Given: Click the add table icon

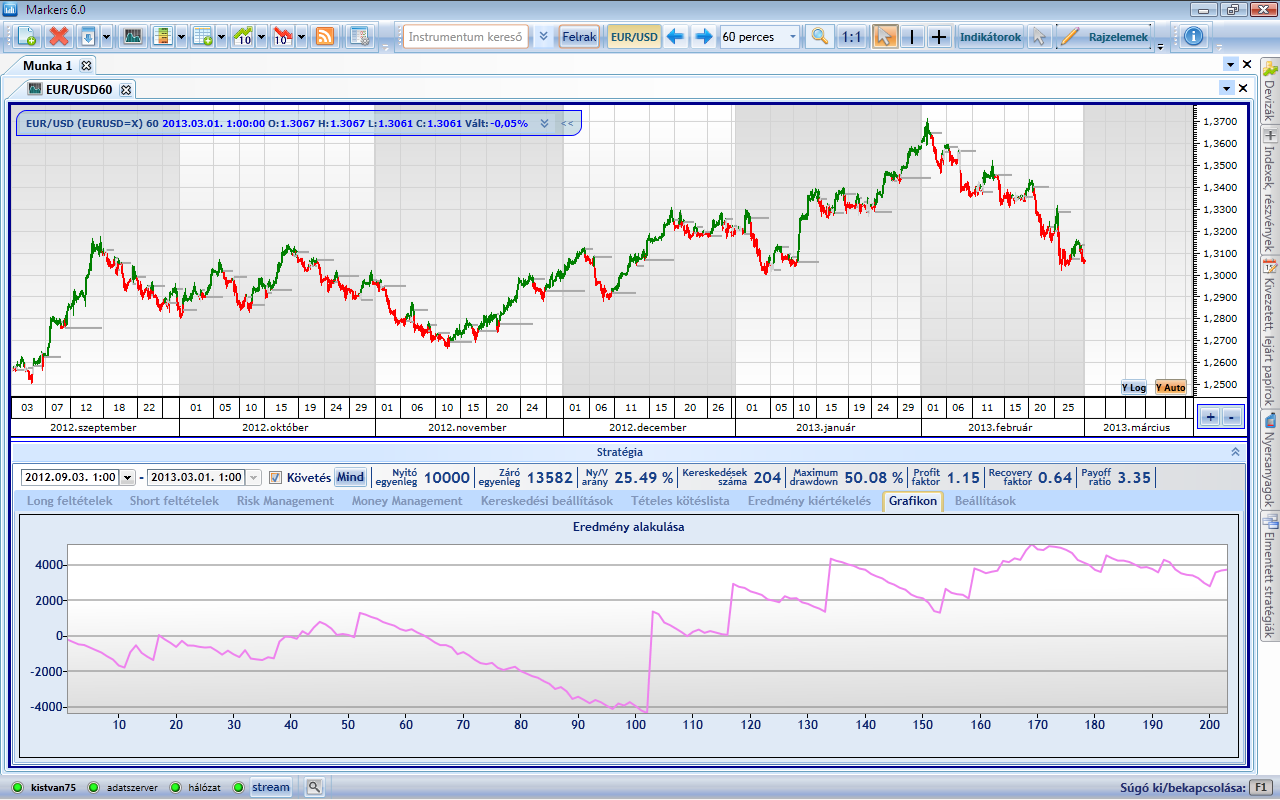Looking at the screenshot, I should point(202,37).
